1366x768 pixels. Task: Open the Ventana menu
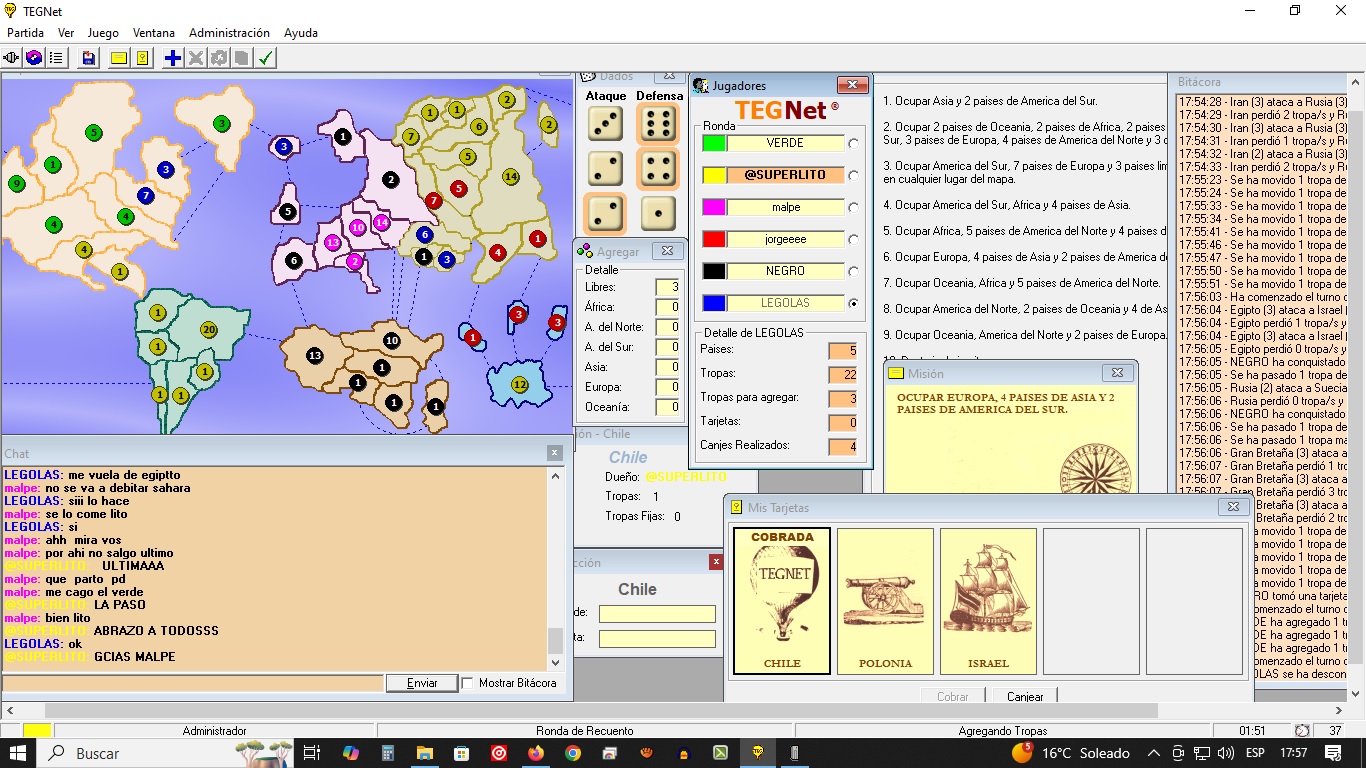pyautogui.click(x=154, y=33)
